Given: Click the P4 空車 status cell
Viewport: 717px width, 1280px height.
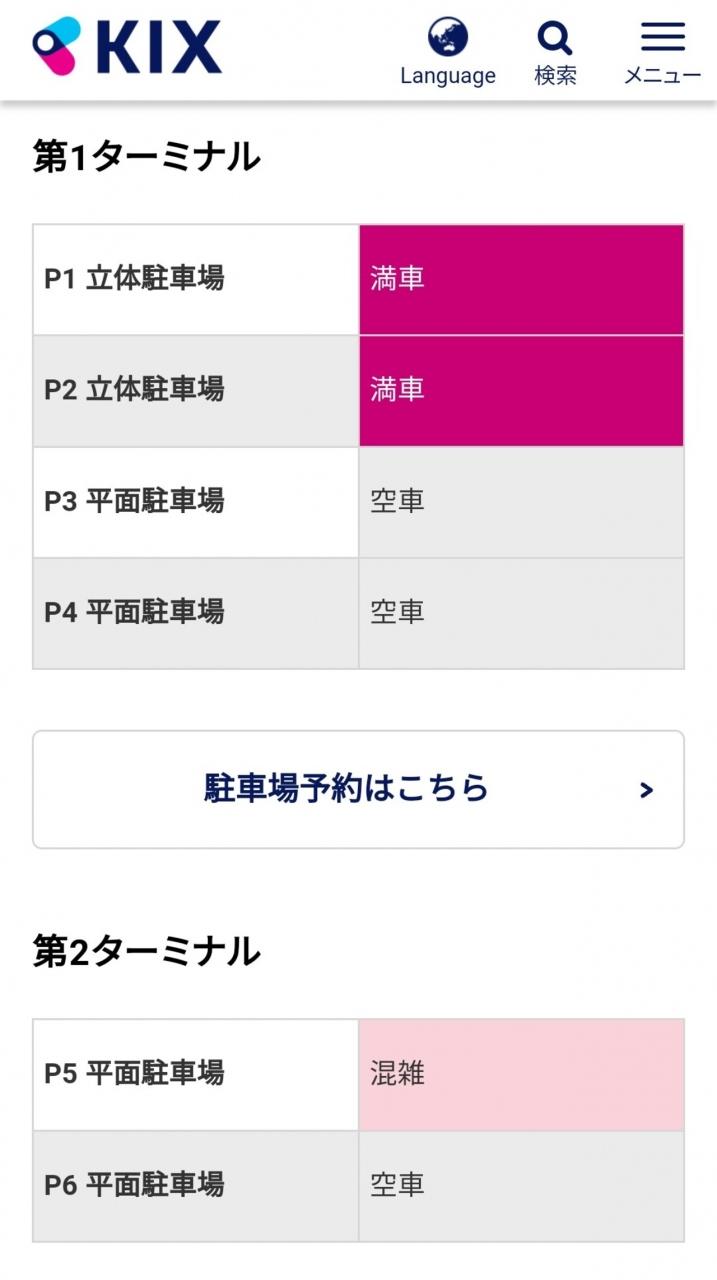Looking at the screenshot, I should (x=521, y=612).
